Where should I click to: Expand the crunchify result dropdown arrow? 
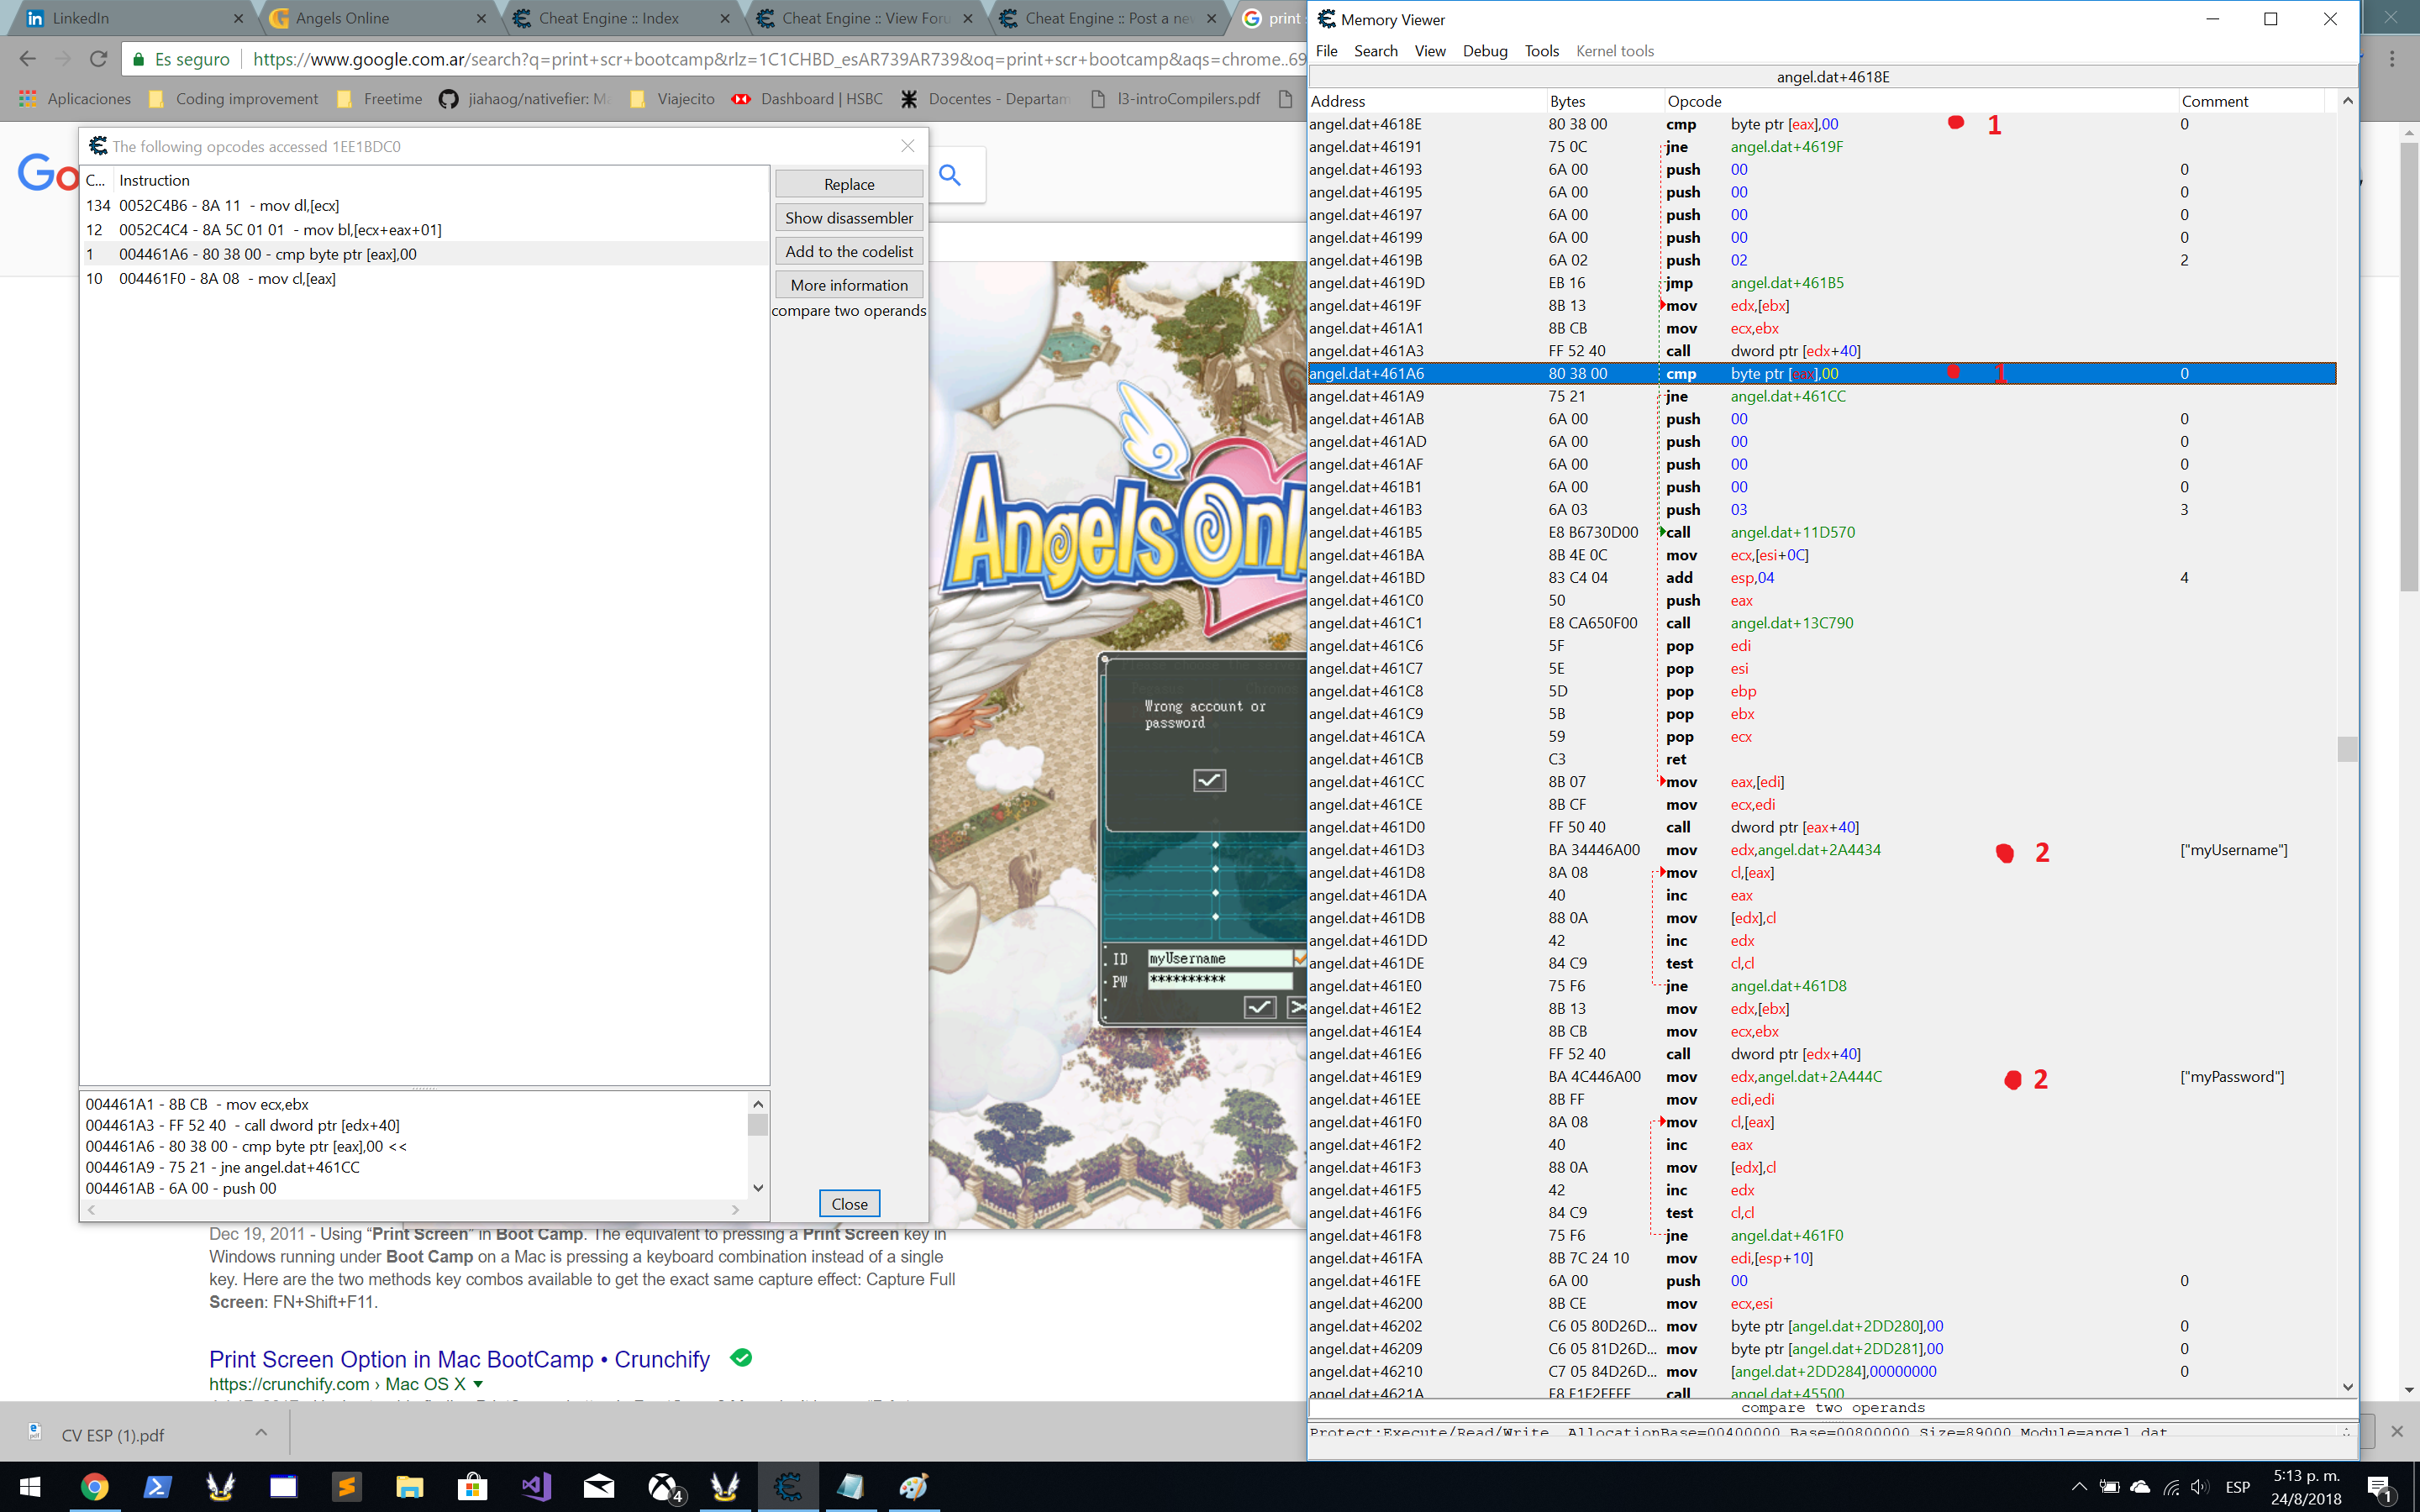[478, 1384]
